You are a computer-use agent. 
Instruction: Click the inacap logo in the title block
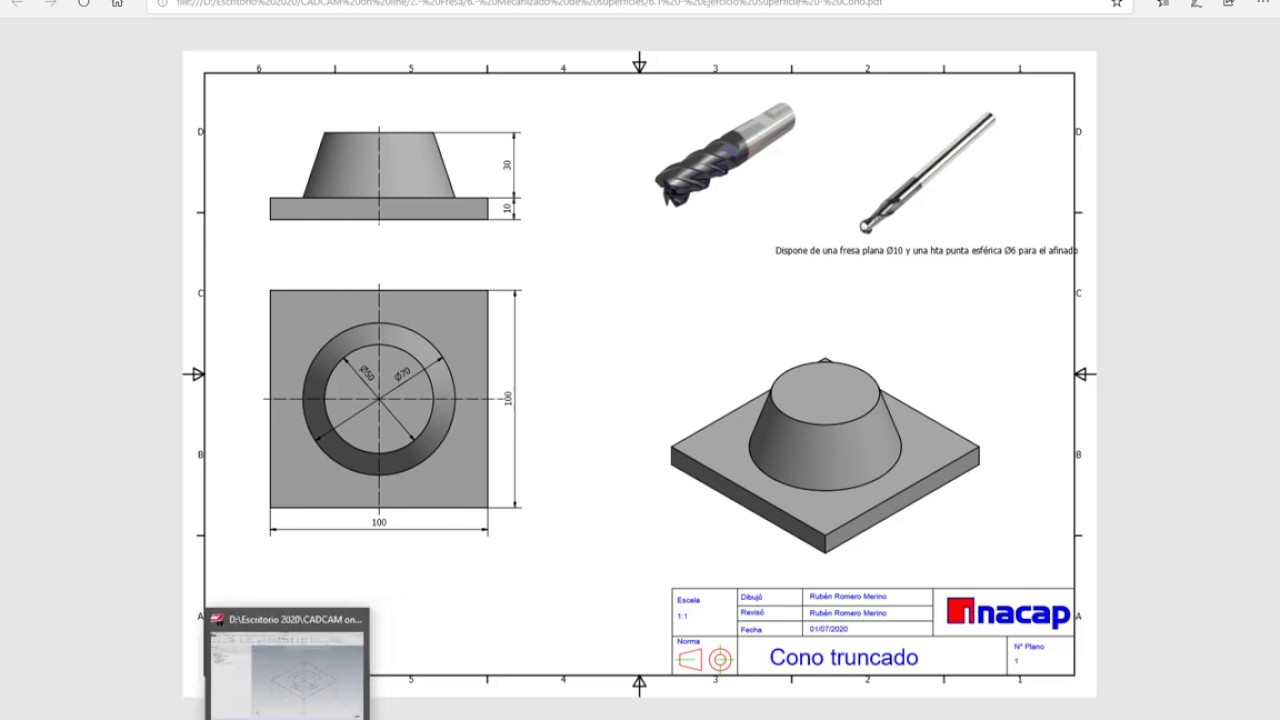pyautogui.click(x=1007, y=612)
